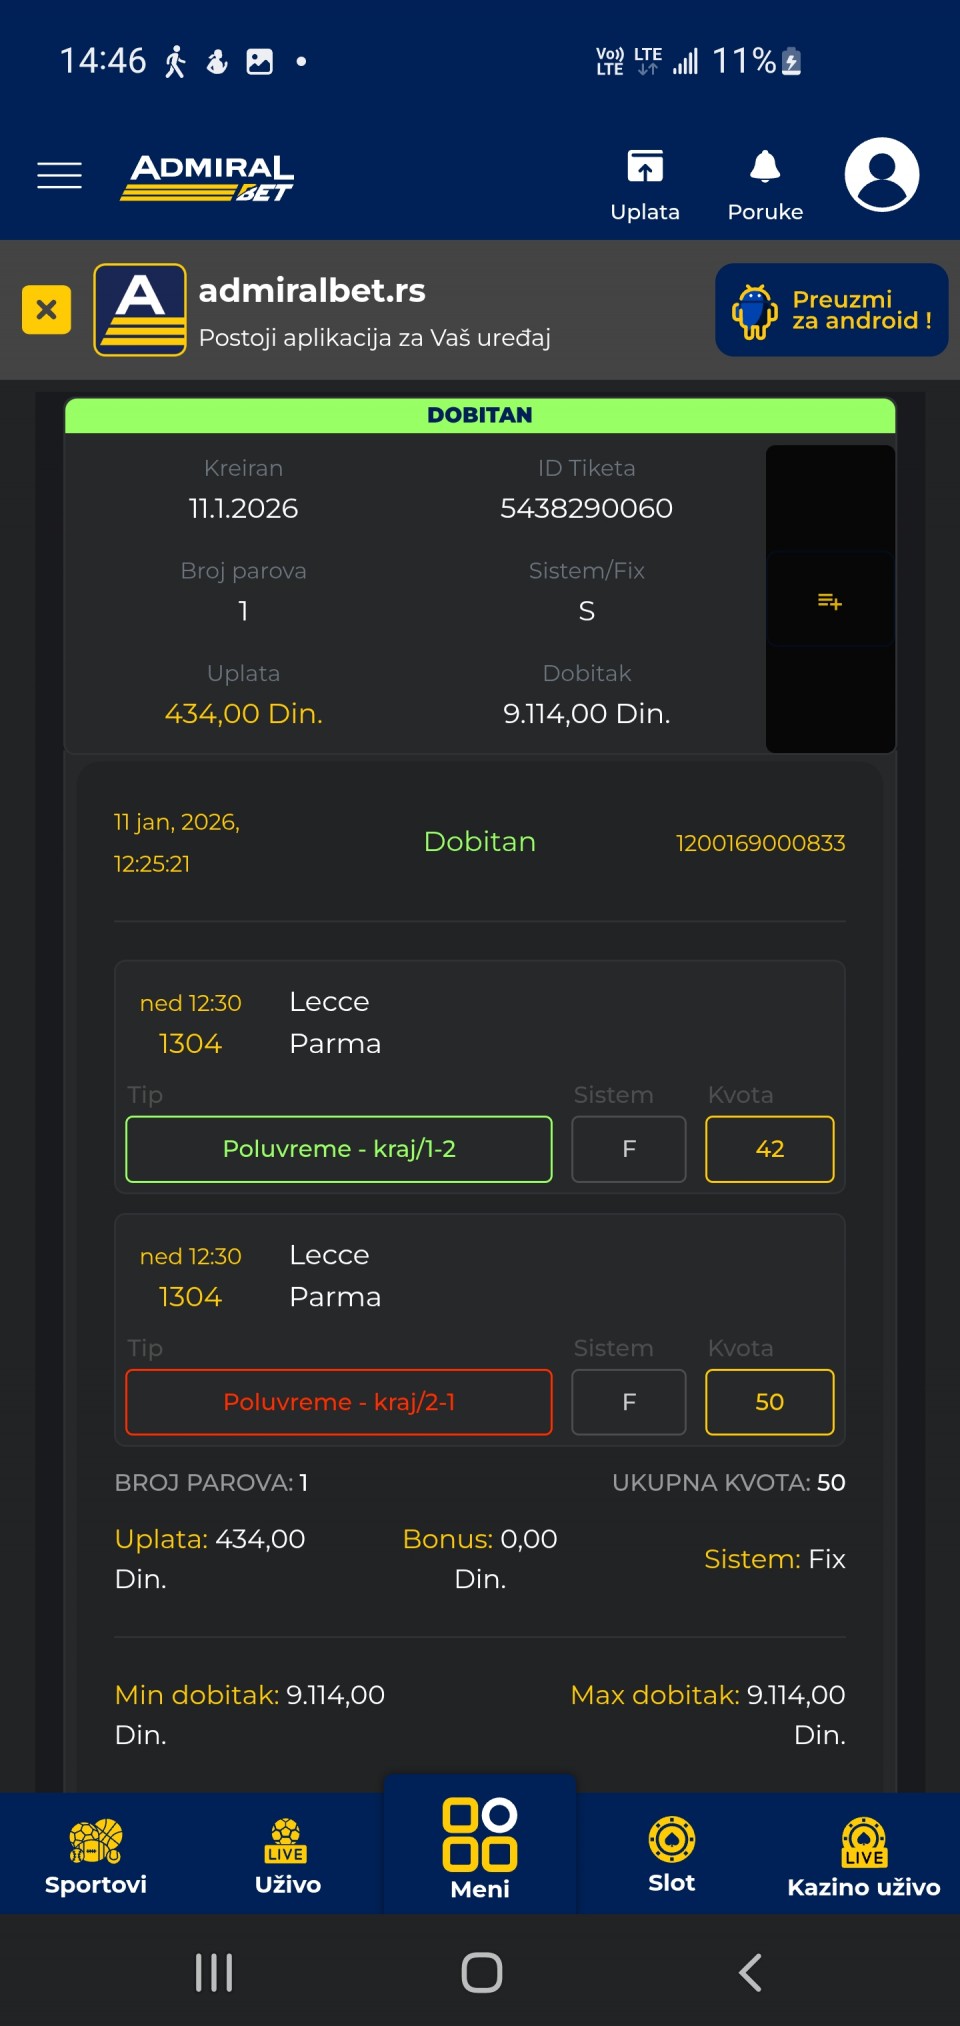
Task: Open Kazino uživo section
Action: point(863,1856)
